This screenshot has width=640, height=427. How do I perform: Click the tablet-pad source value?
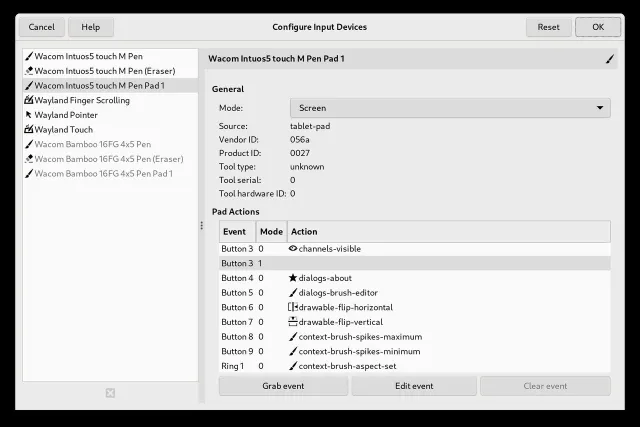(310, 126)
